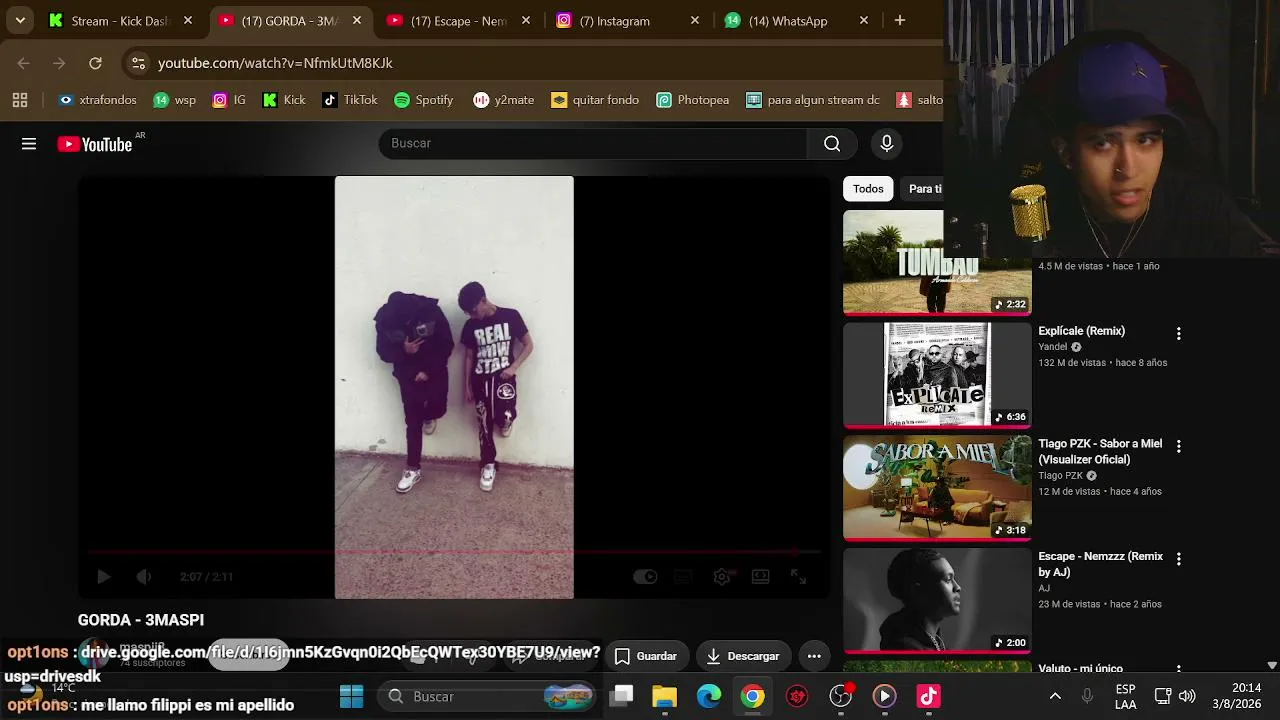
Task: Open File Explorer from the taskbar
Action: click(x=665, y=696)
